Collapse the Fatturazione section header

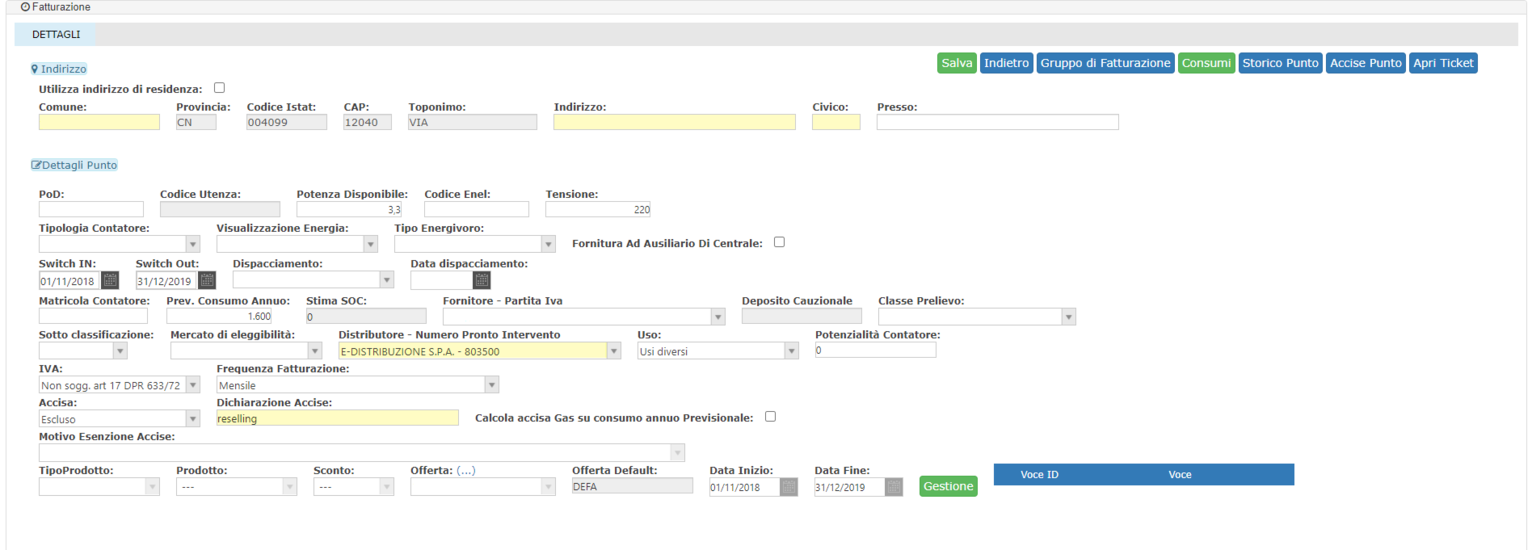click(x=55, y=6)
